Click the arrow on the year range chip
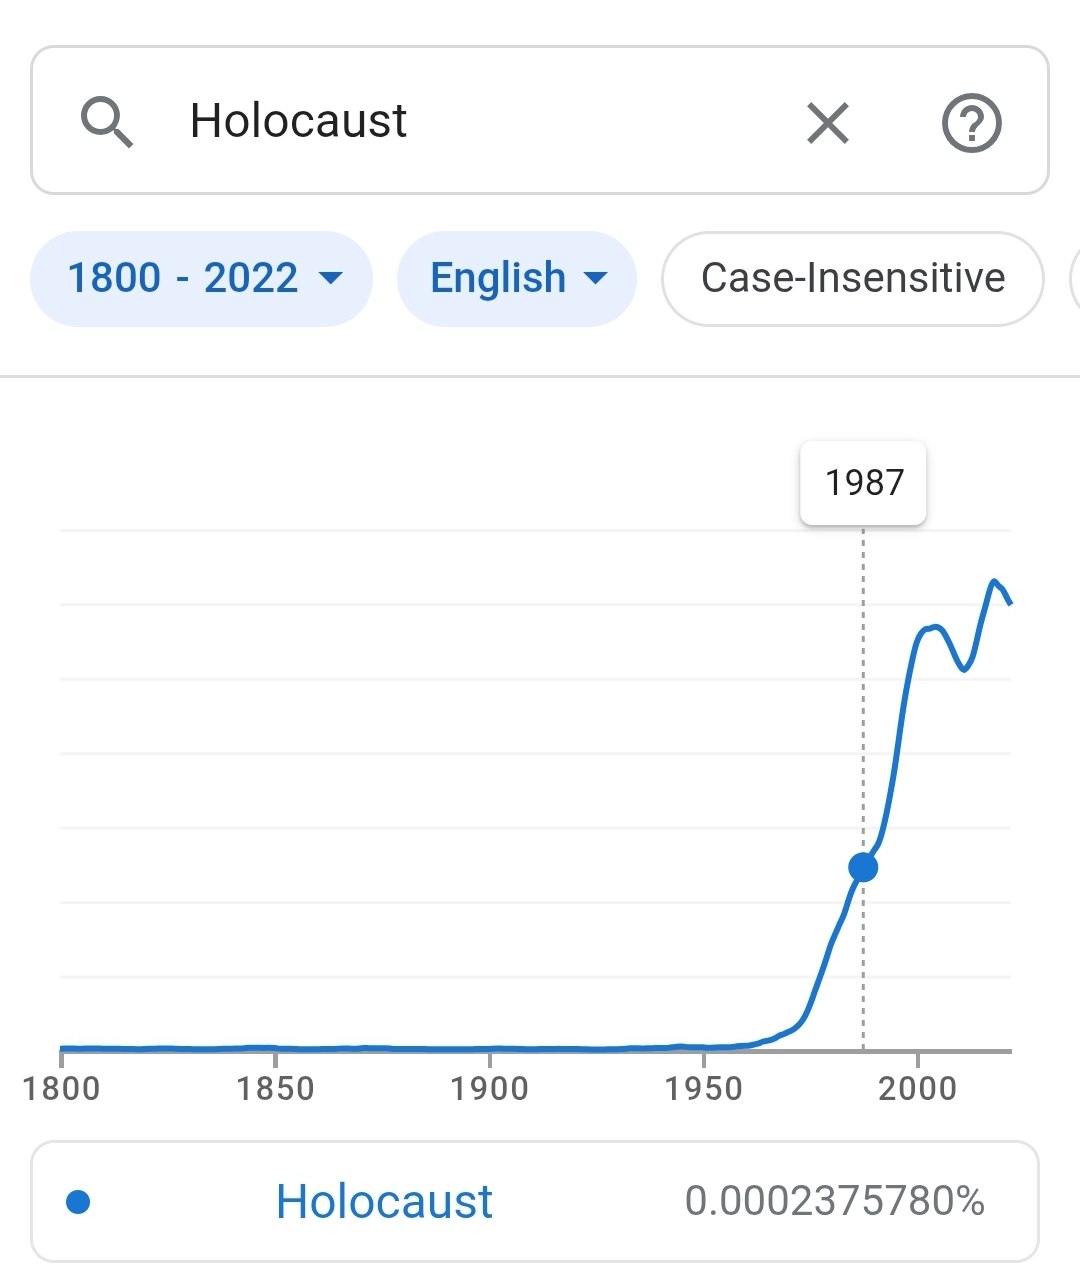 pos(331,278)
